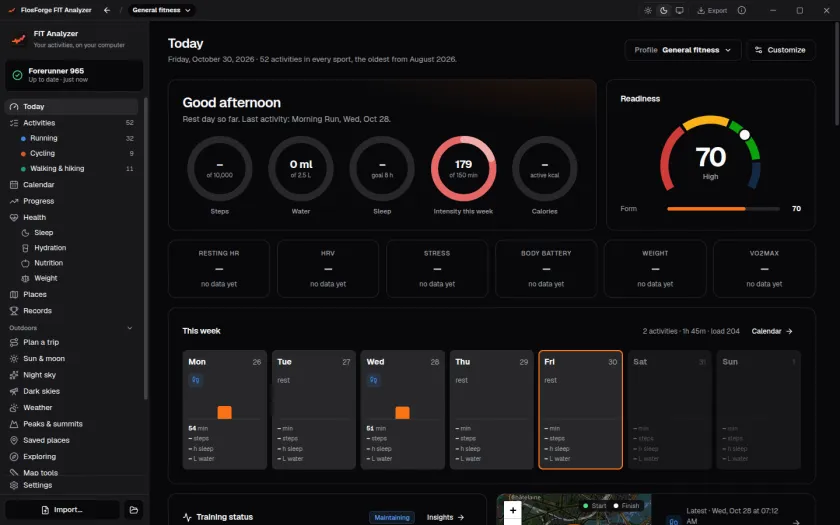Select the Thu 29 day card
This screenshot has height=525, width=840.
pos(492,410)
